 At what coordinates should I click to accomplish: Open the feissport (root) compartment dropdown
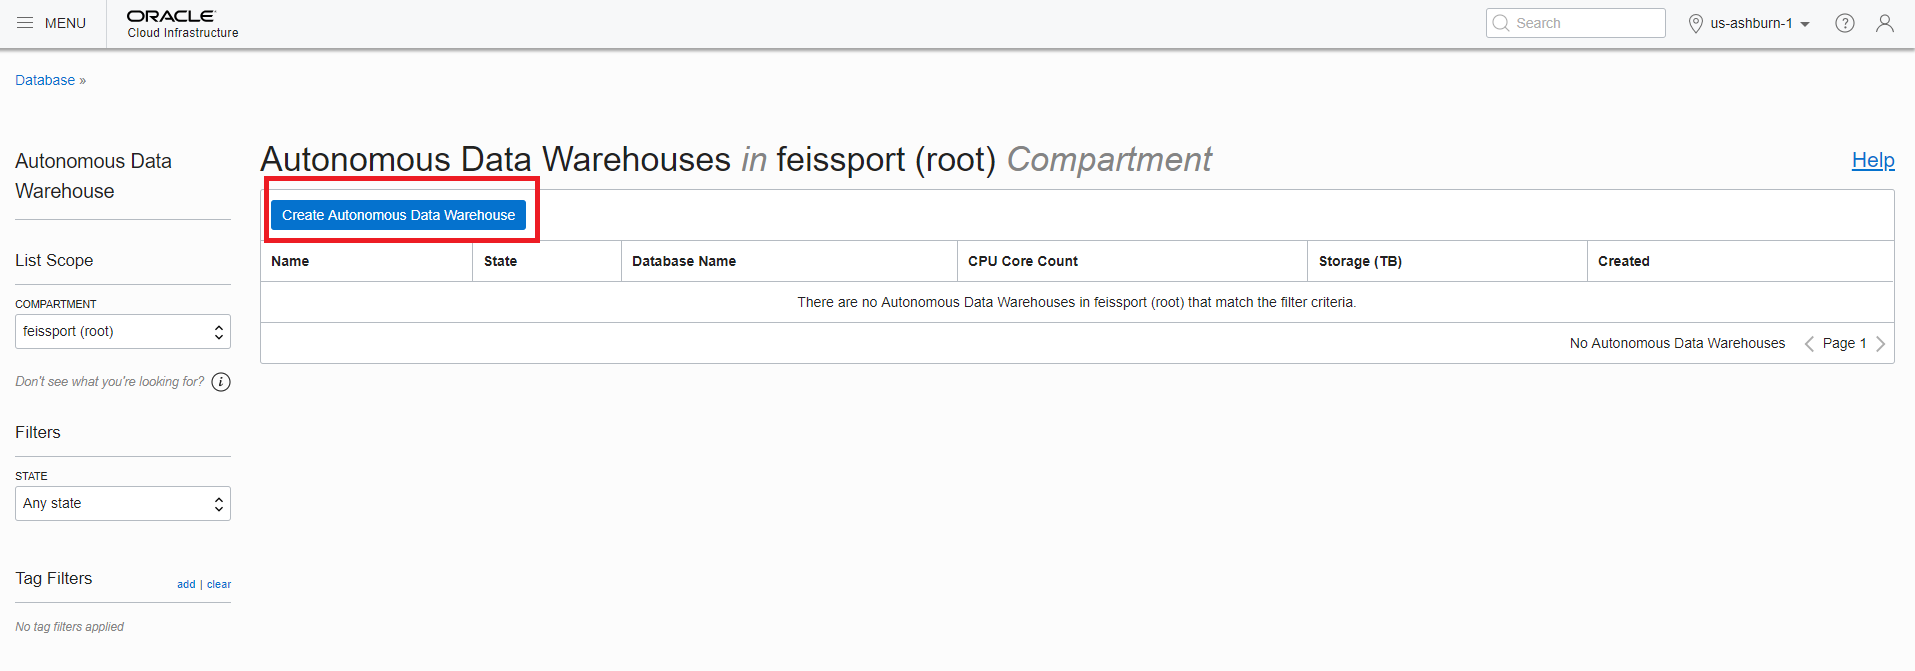pyautogui.click(x=123, y=332)
